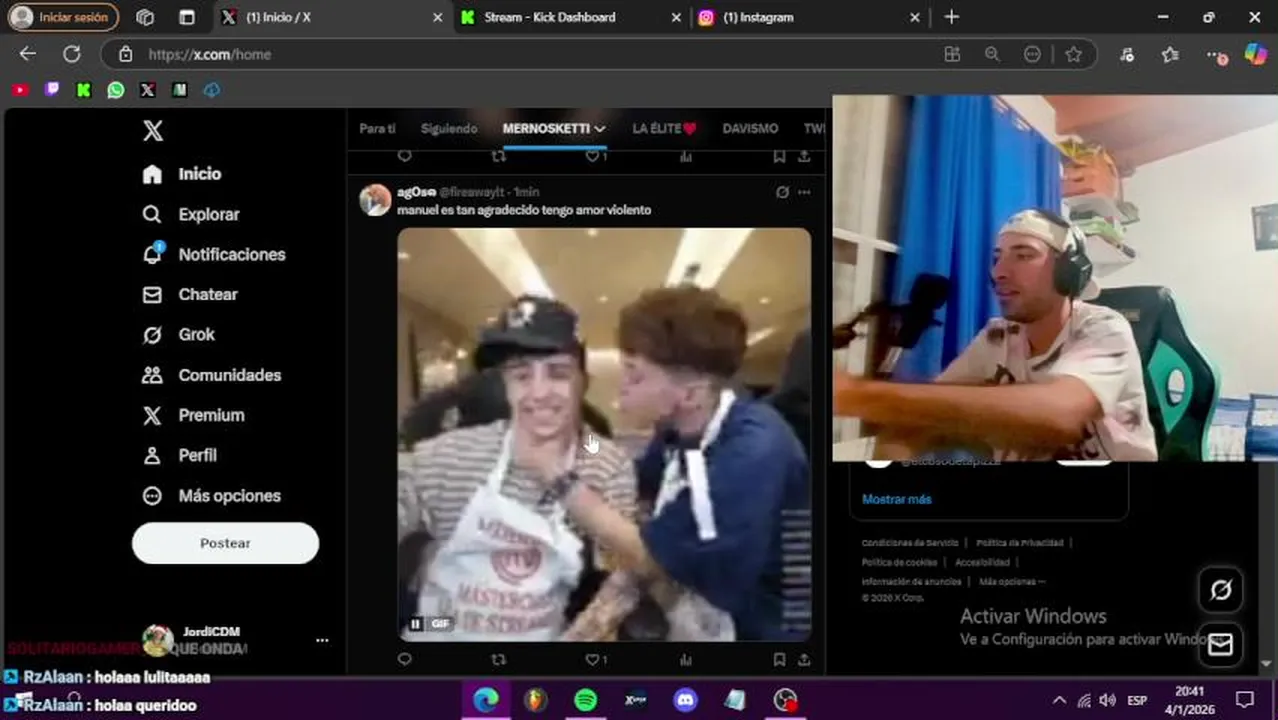The width and height of the screenshot is (1278, 720).
Task: Share the previous post at the top of the feed
Action: pyautogui.click(x=804, y=156)
